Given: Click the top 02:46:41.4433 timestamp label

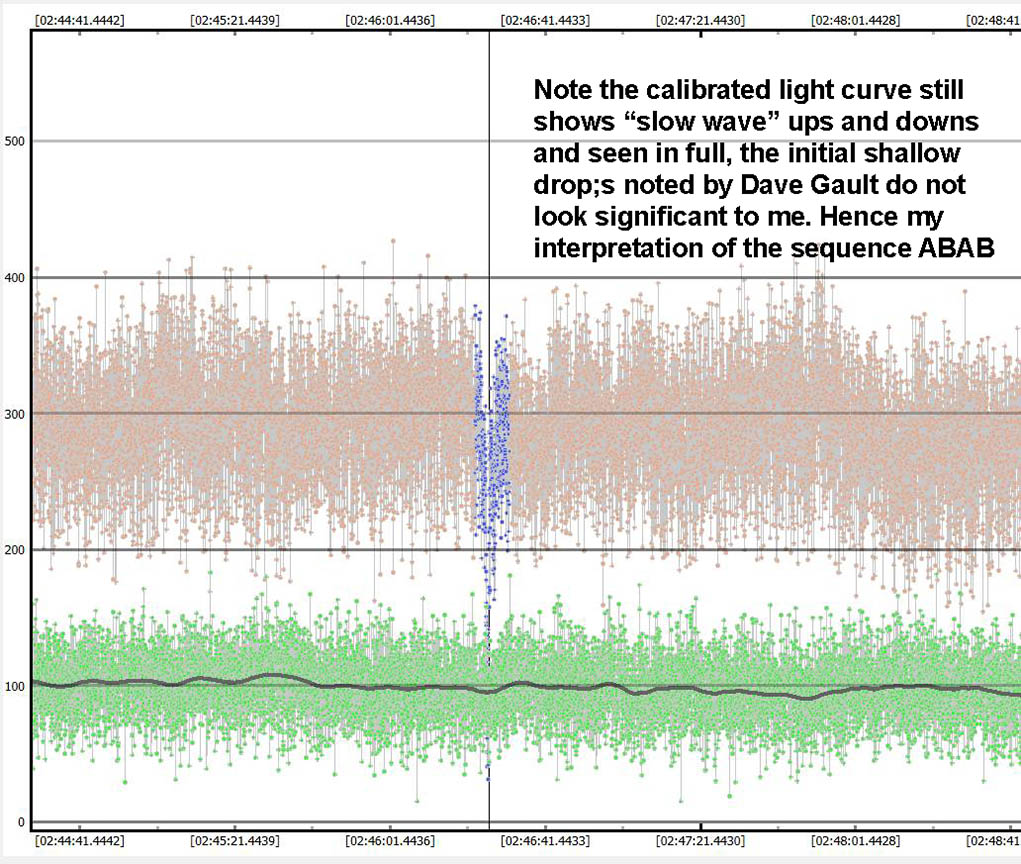Looking at the screenshot, I should point(545,19).
